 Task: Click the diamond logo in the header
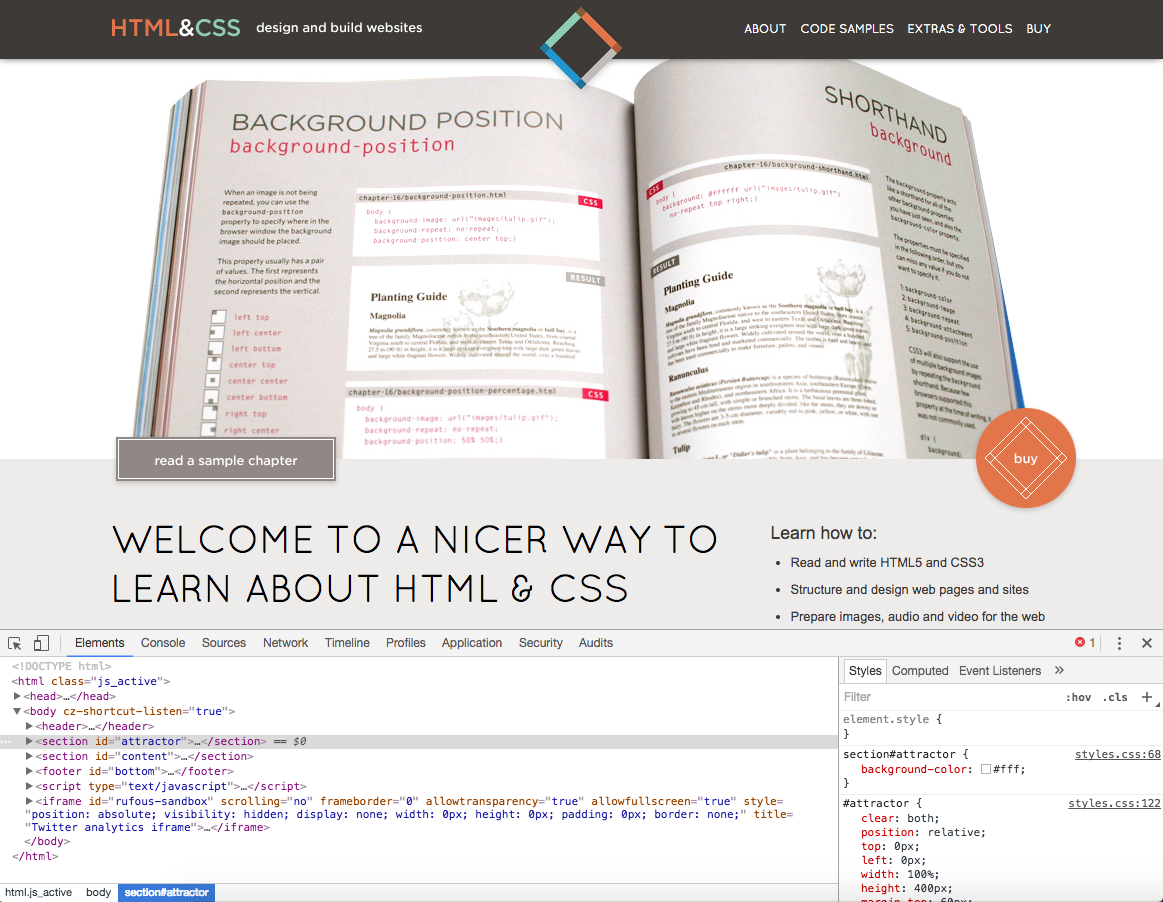[581, 47]
